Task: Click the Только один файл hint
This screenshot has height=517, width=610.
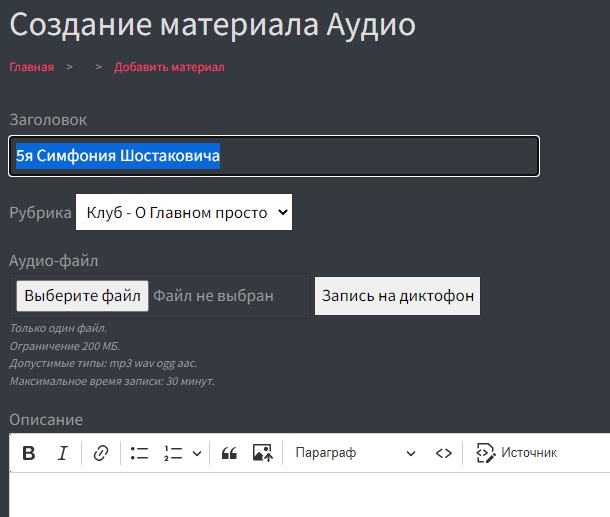Action: point(58,328)
